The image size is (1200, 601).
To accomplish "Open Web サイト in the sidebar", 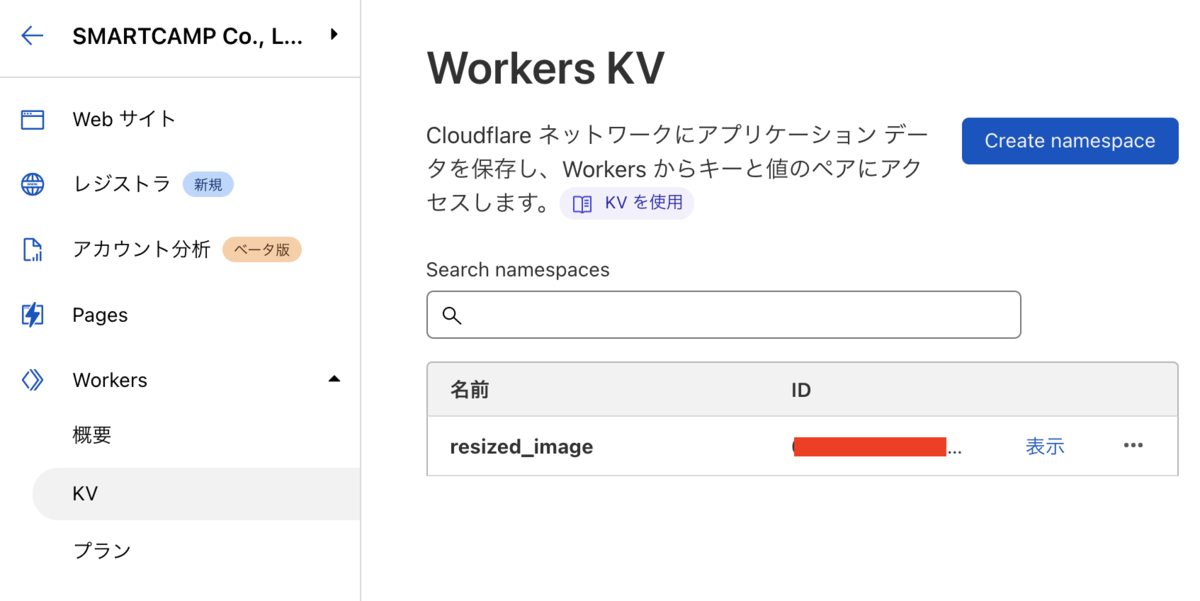I will [124, 119].
